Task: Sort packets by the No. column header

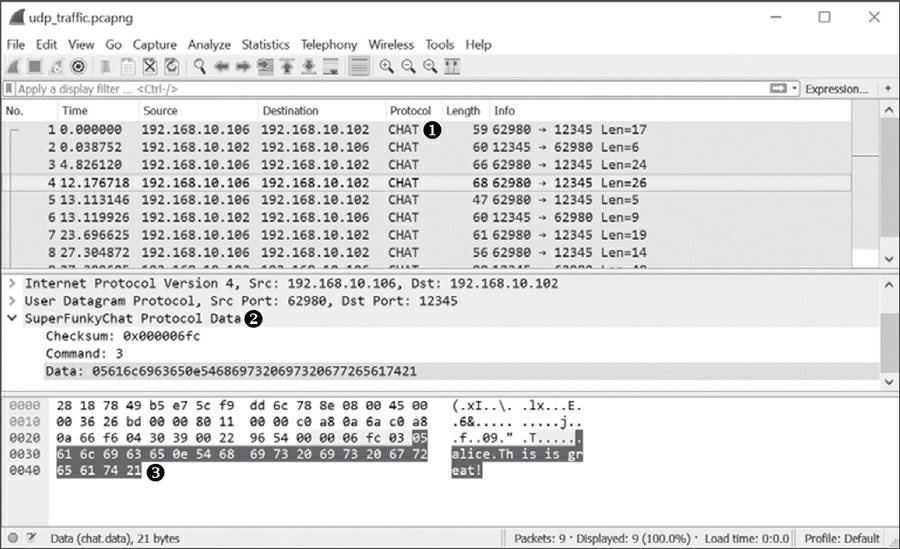Action: pos(30,111)
